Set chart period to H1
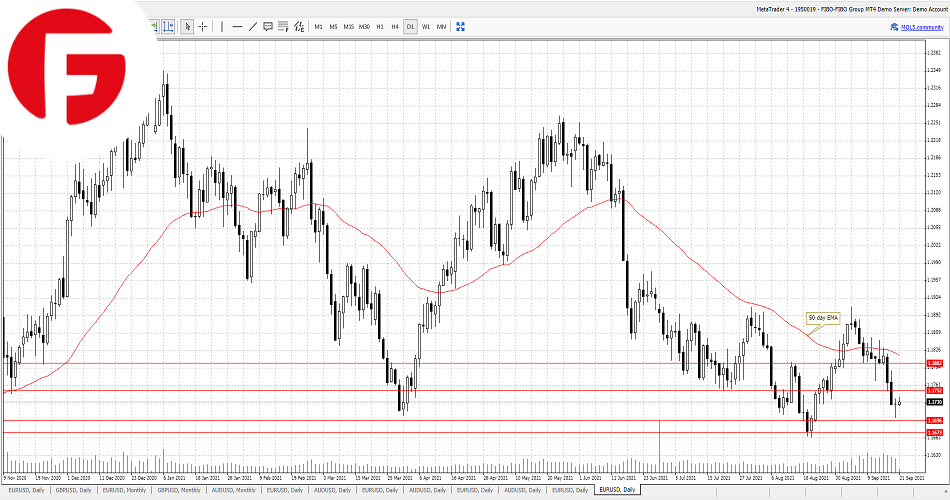The image size is (950, 500). coord(380,26)
